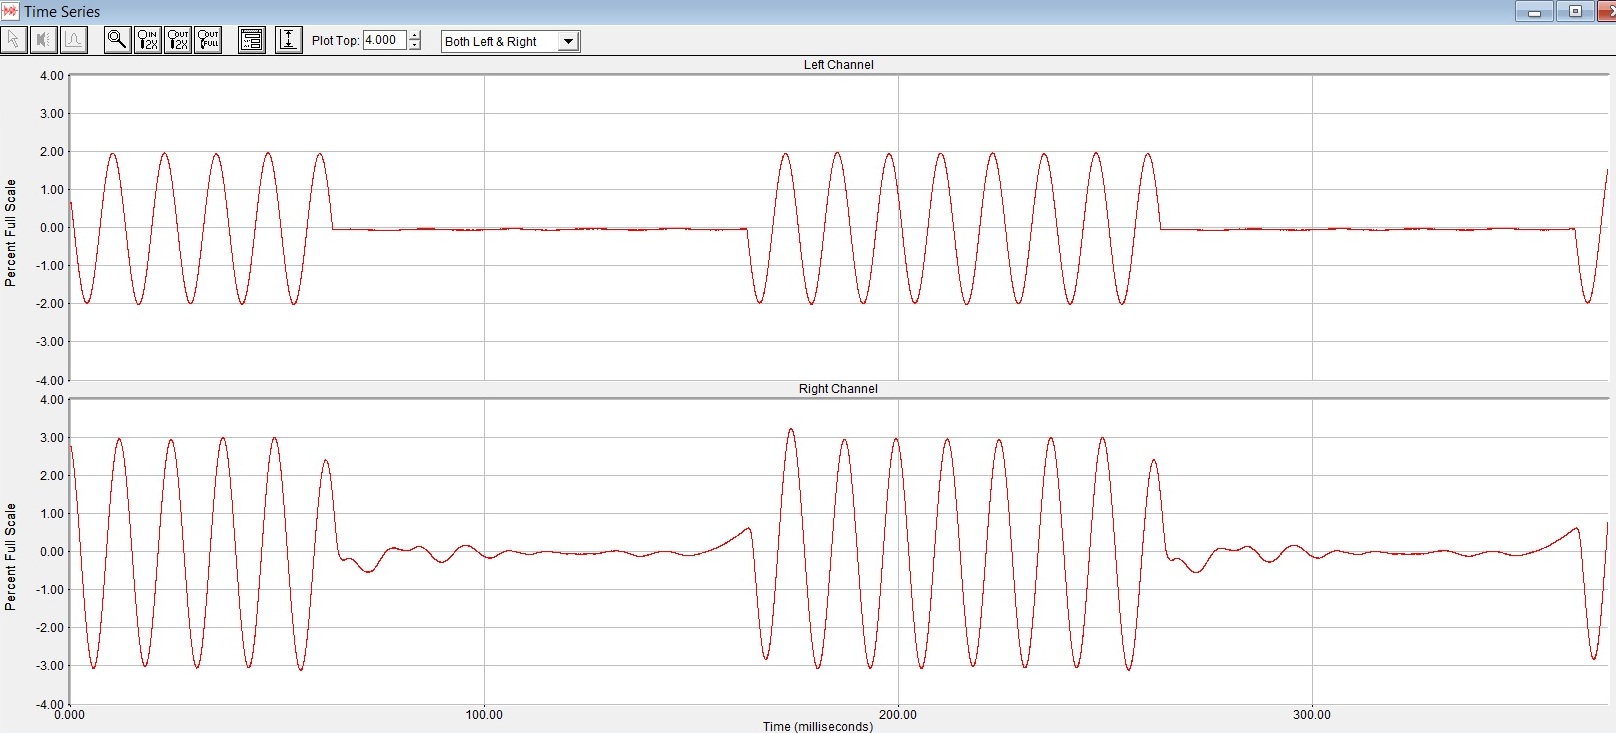Zoom out 2X on the plot
The width and height of the screenshot is (1616, 733).
(177, 40)
